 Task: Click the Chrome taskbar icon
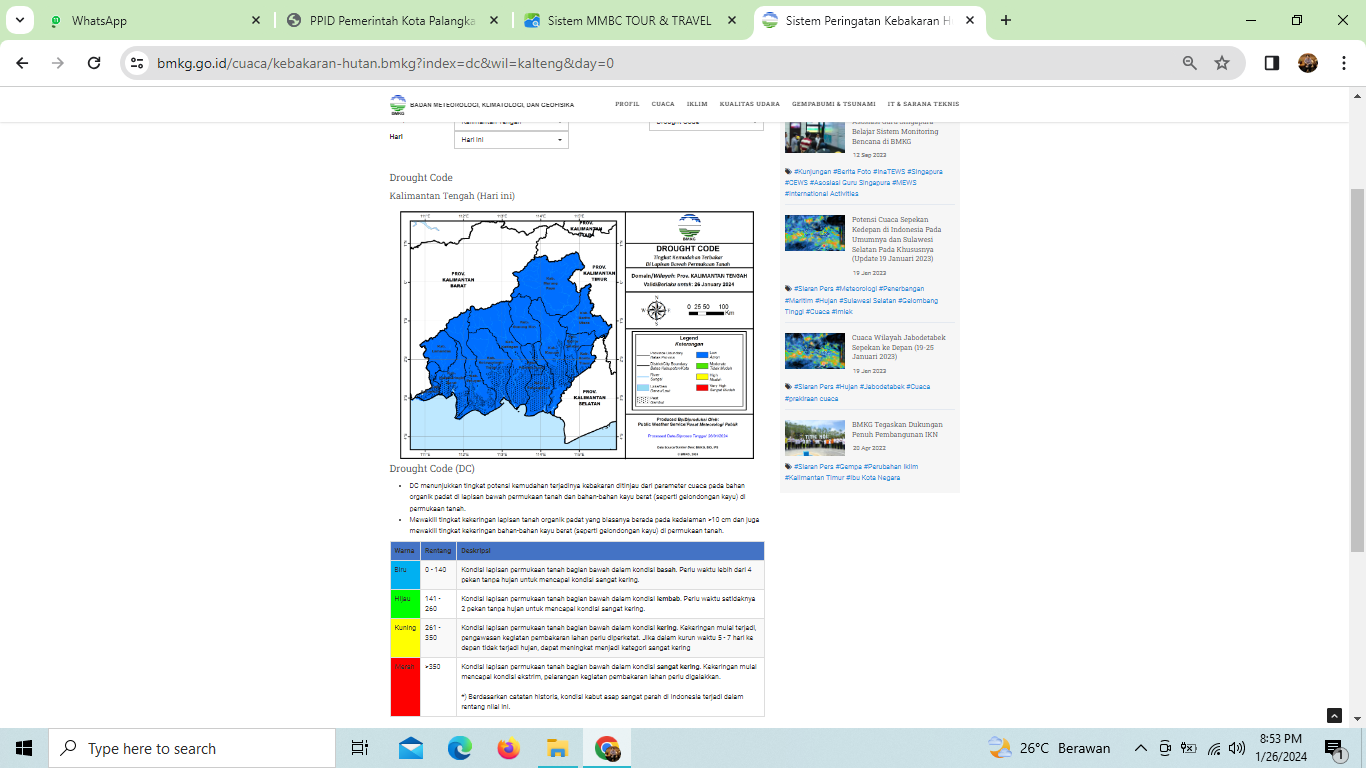(x=606, y=748)
